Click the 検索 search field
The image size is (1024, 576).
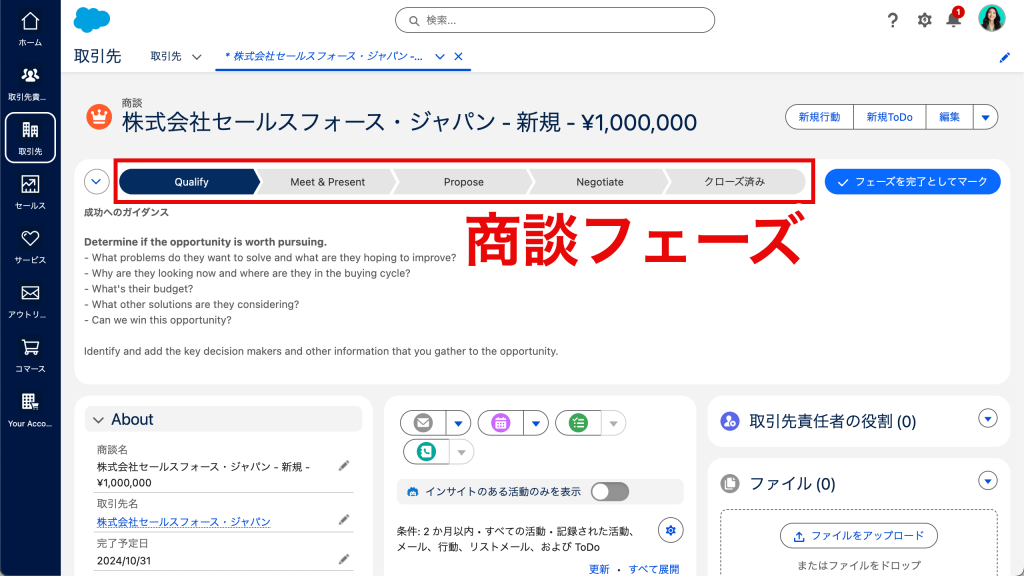pos(555,20)
